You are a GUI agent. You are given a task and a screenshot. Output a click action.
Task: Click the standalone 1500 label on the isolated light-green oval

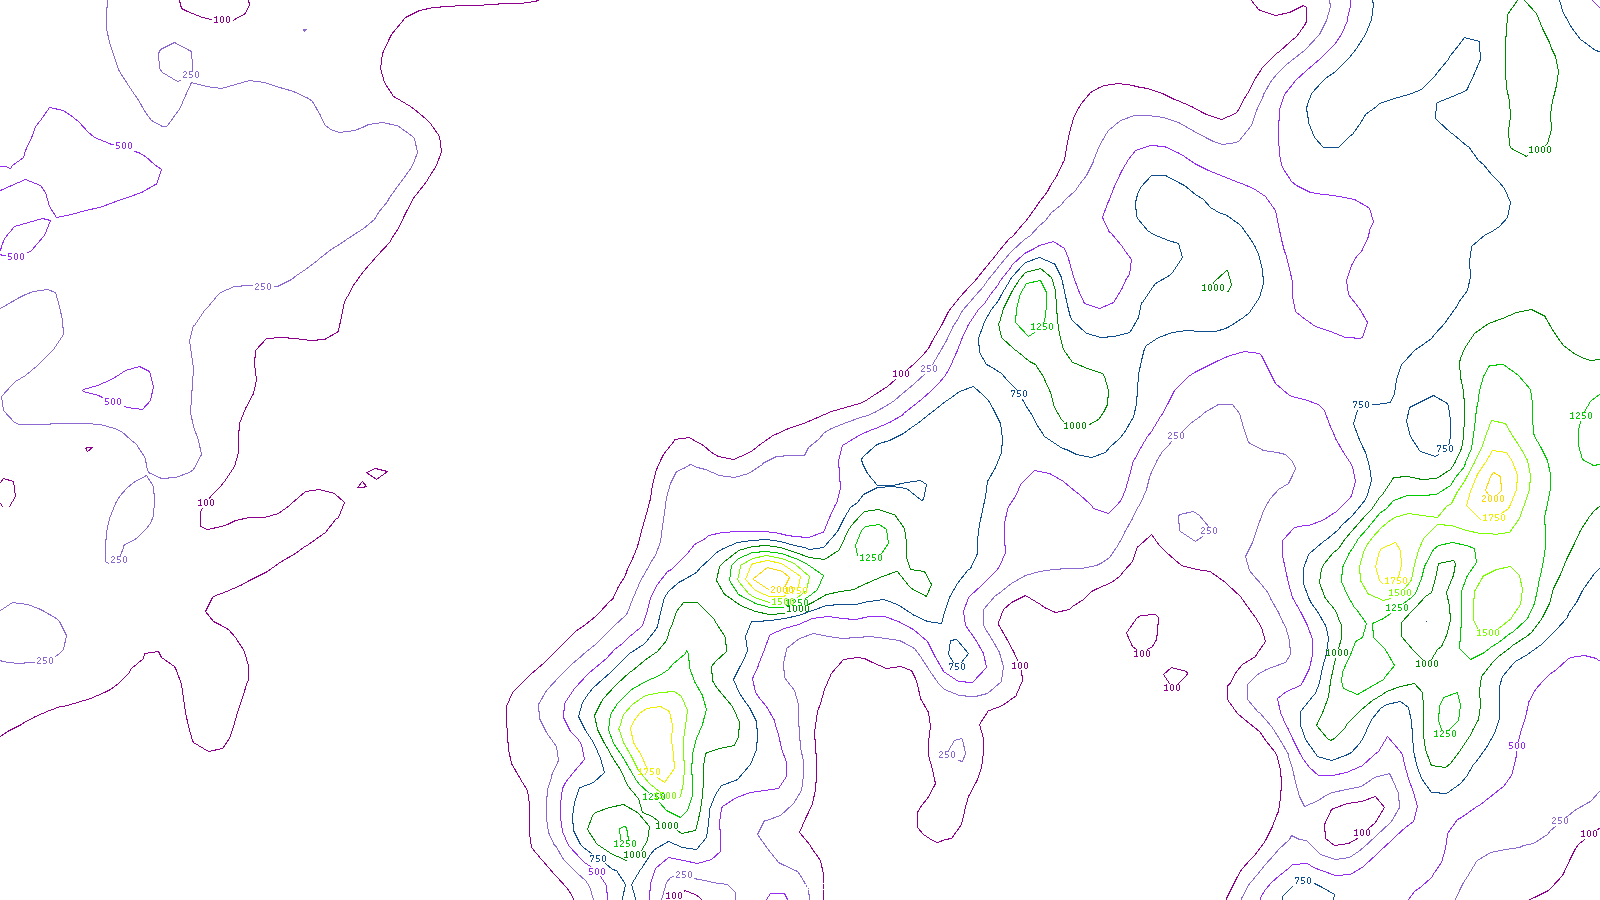[1488, 633]
